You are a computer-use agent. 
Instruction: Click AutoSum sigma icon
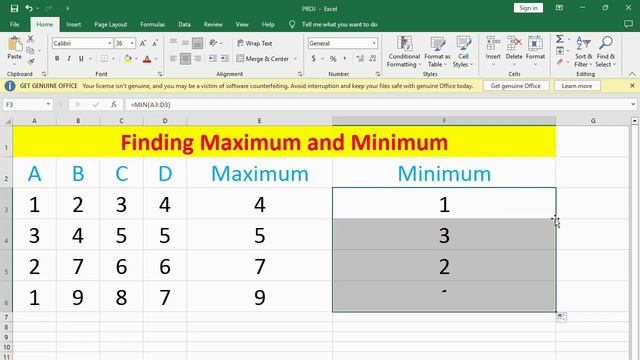click(560, 39)
